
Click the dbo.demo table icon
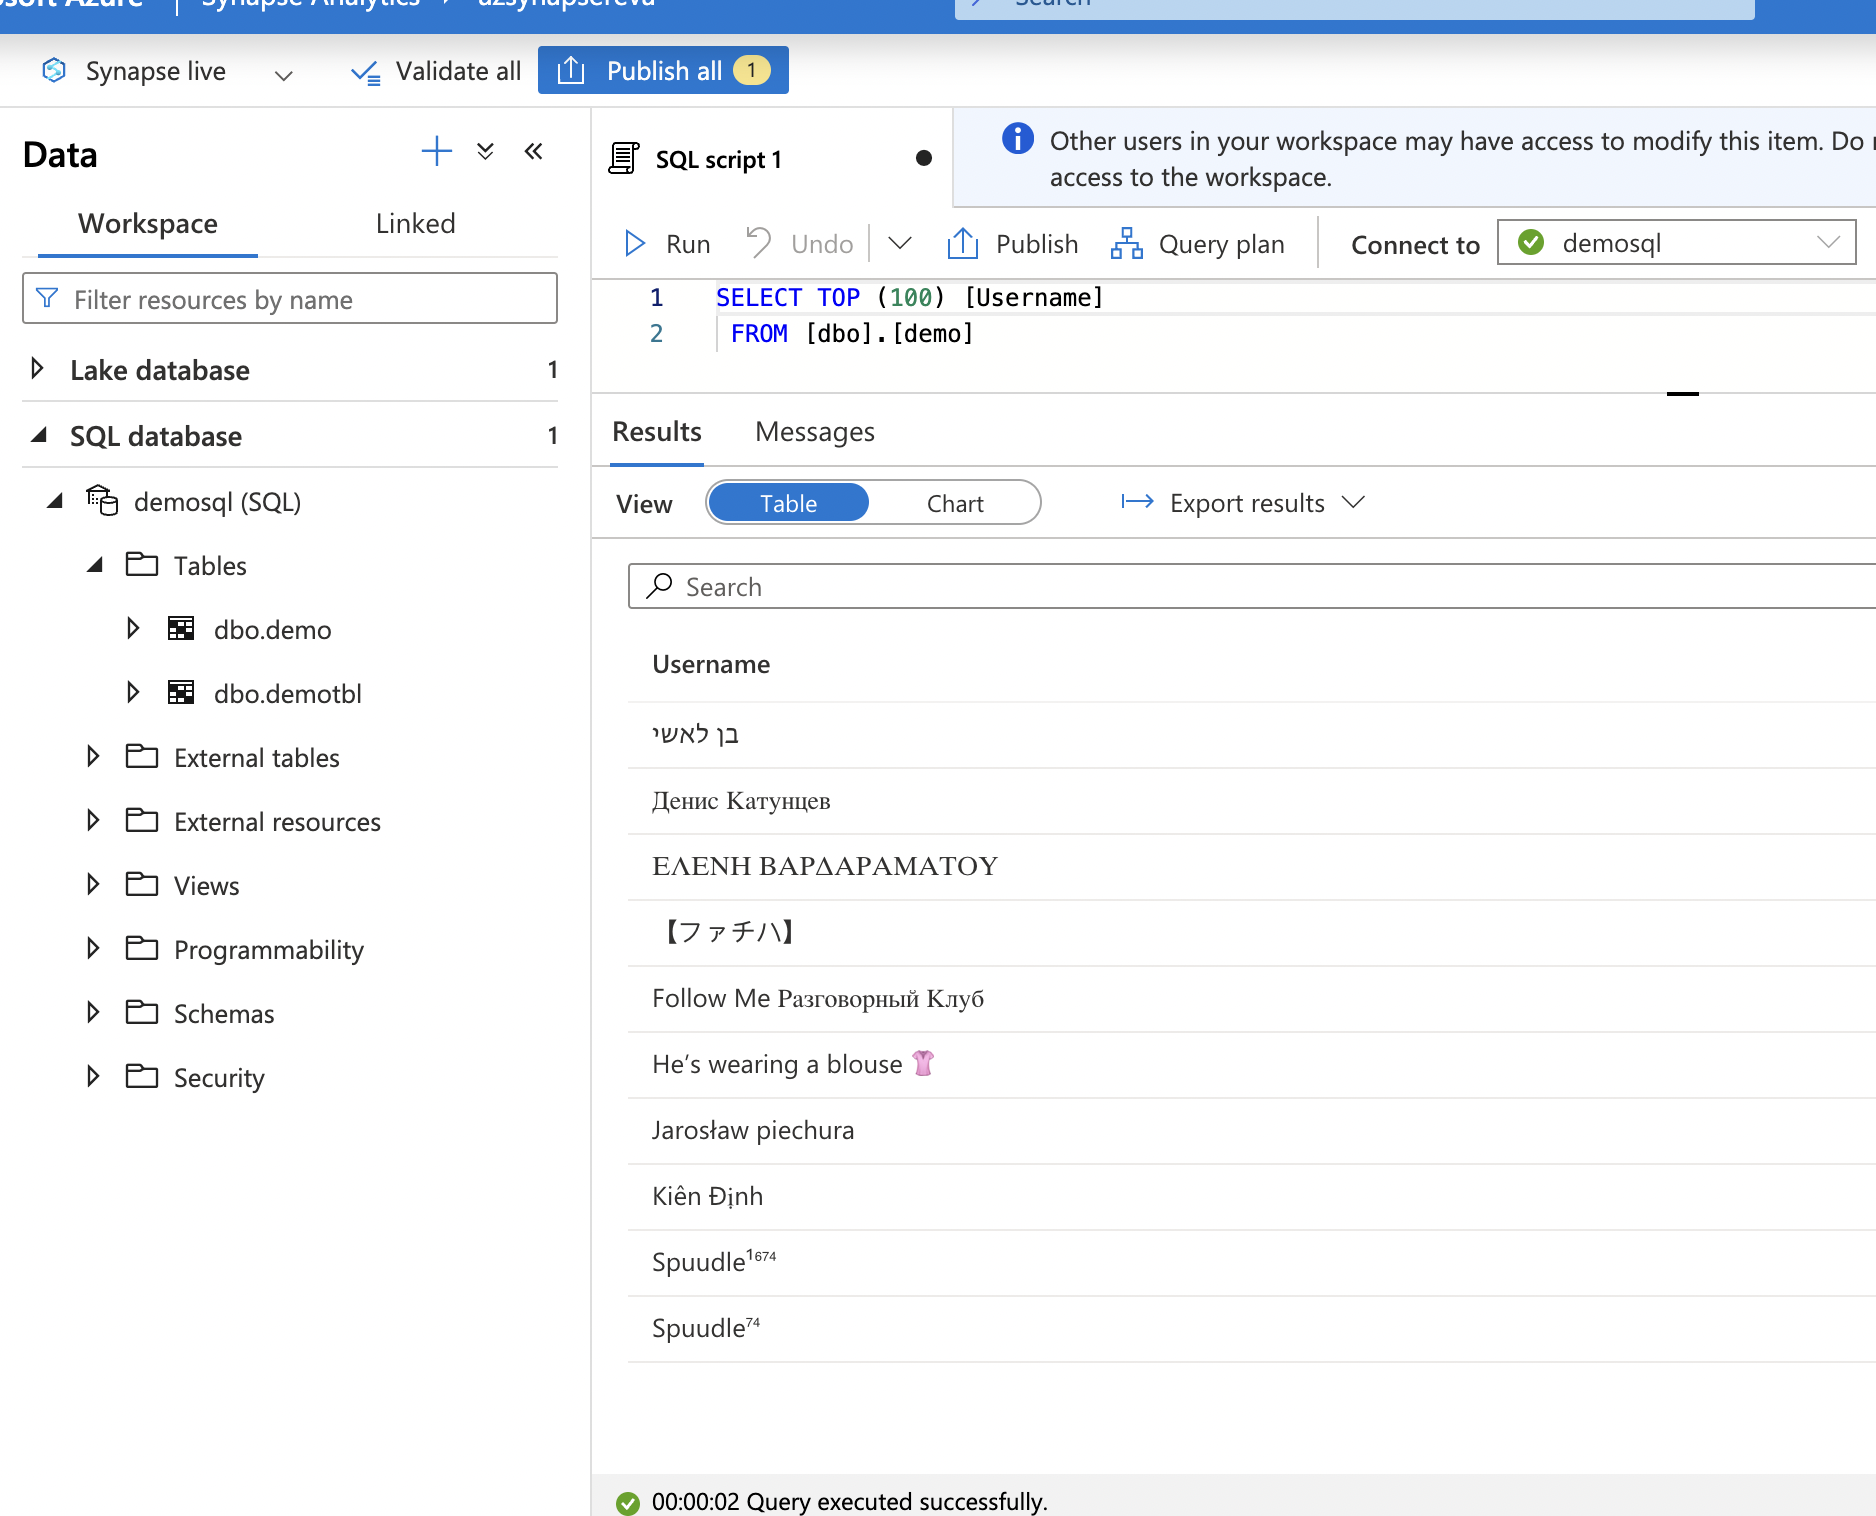pyautogui.click(x=181, y=628)
